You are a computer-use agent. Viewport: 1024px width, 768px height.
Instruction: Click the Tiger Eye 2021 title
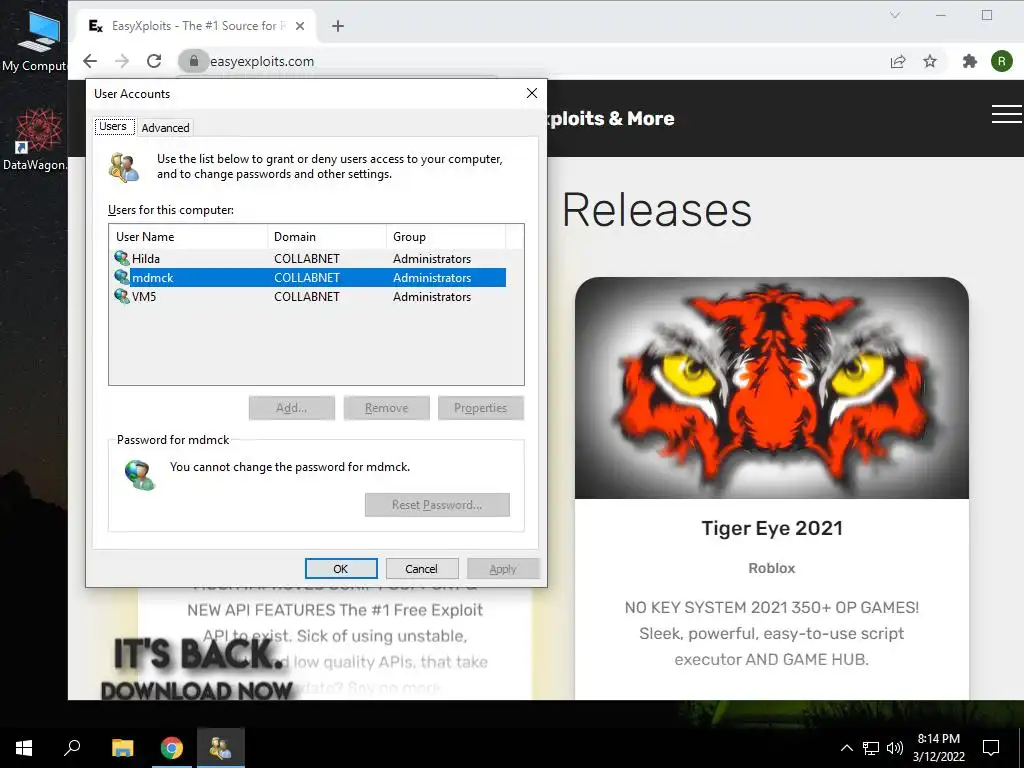771,528
